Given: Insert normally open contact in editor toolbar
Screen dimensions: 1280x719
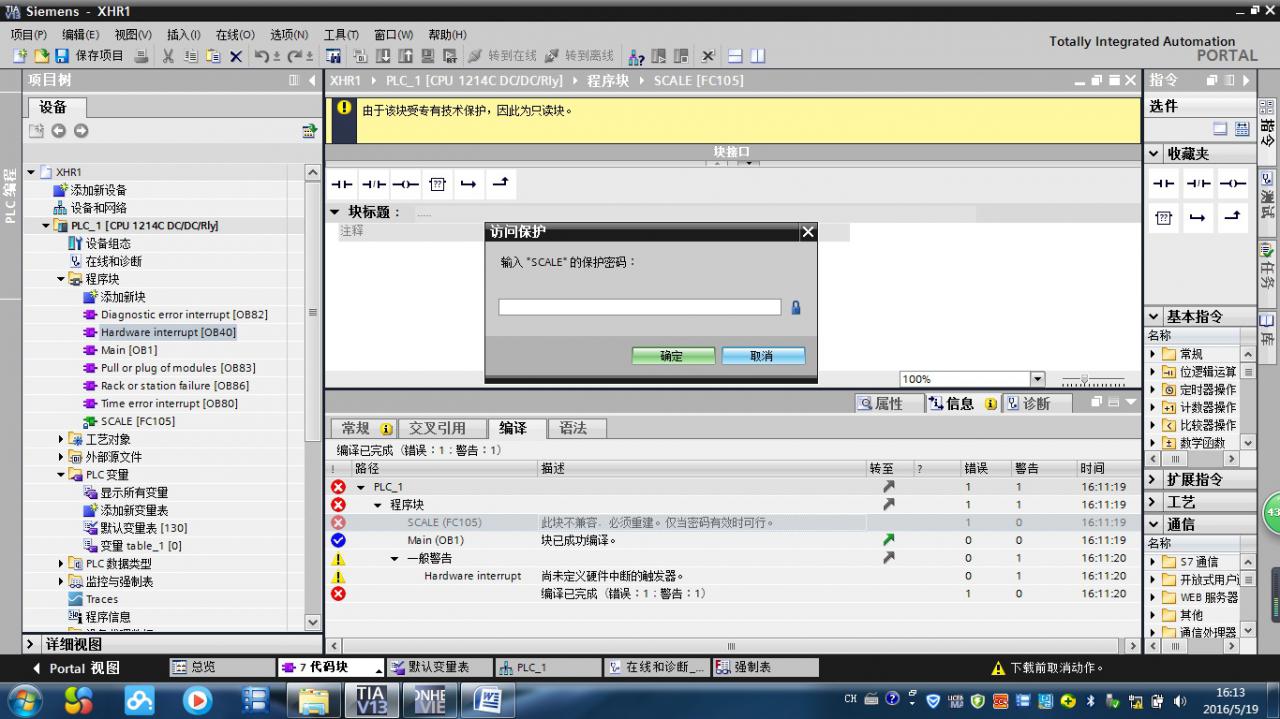Looking at the screenshot, I should [x=343, y=184].
